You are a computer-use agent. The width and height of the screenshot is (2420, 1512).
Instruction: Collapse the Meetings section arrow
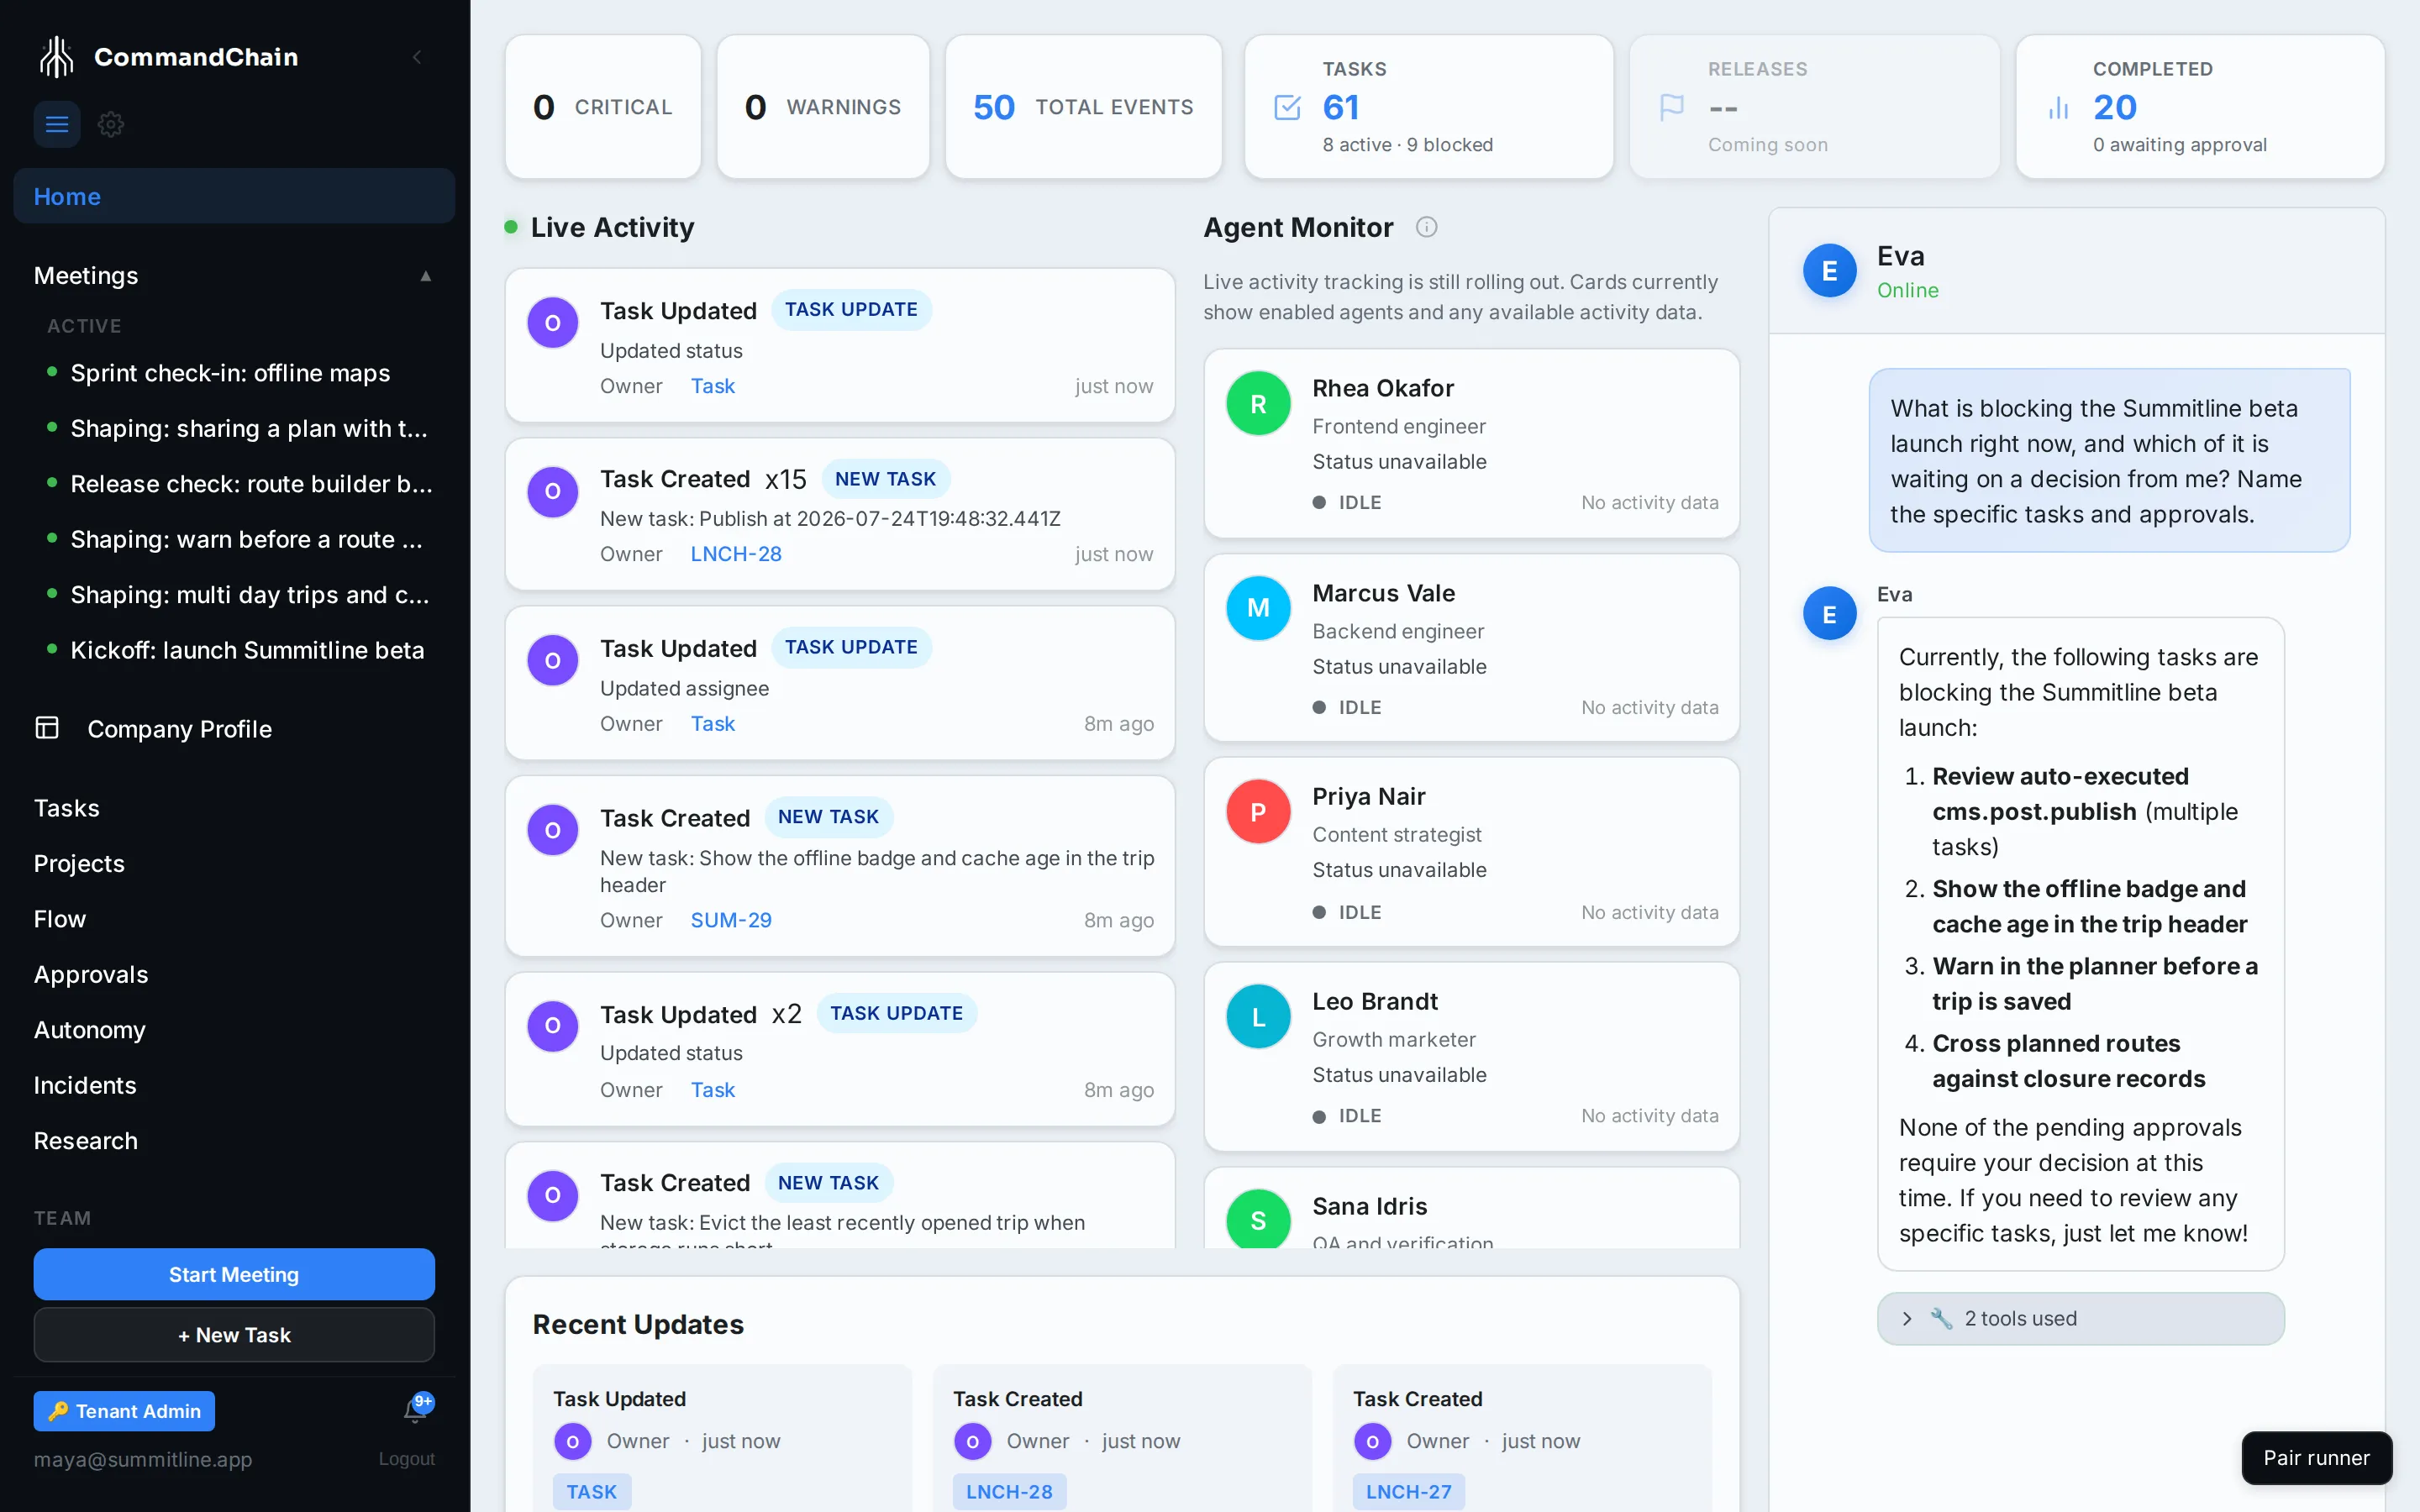426,276
